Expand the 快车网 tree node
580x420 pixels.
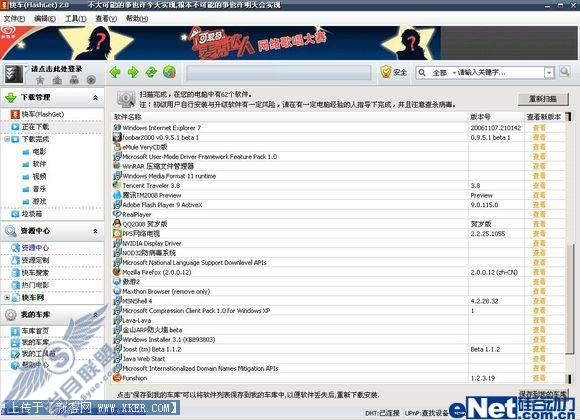tap(7, 298)
